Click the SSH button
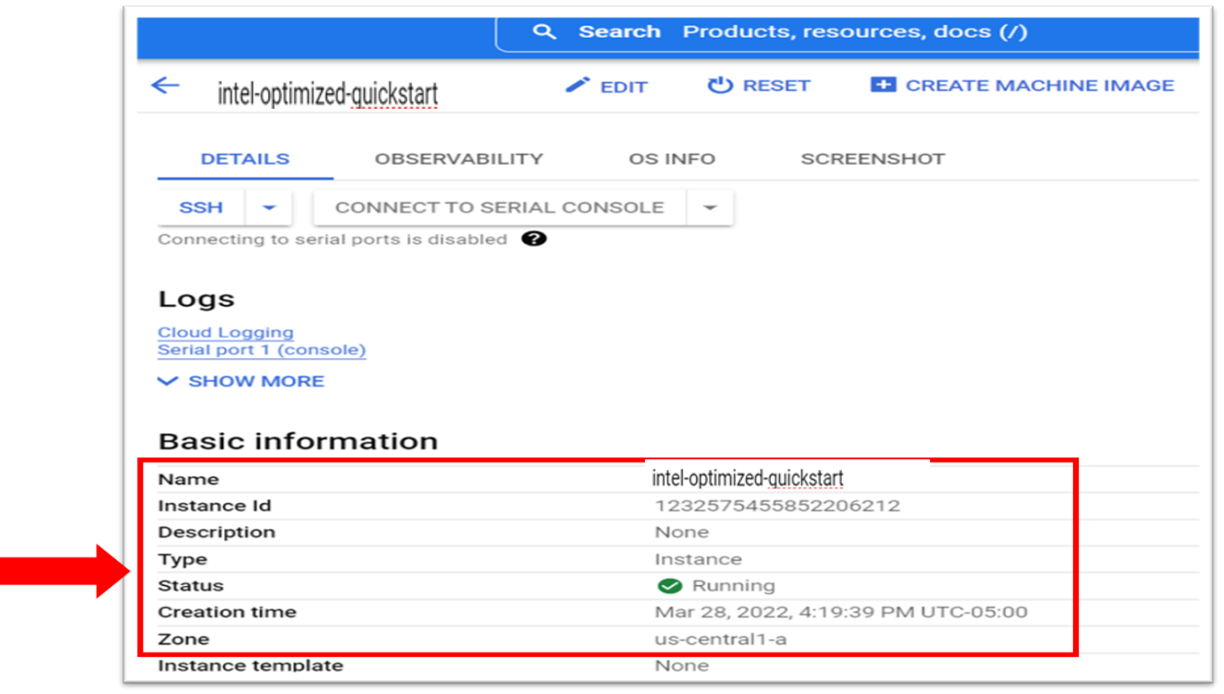This screenshot has width=1224, height=694. pos(201,208)
